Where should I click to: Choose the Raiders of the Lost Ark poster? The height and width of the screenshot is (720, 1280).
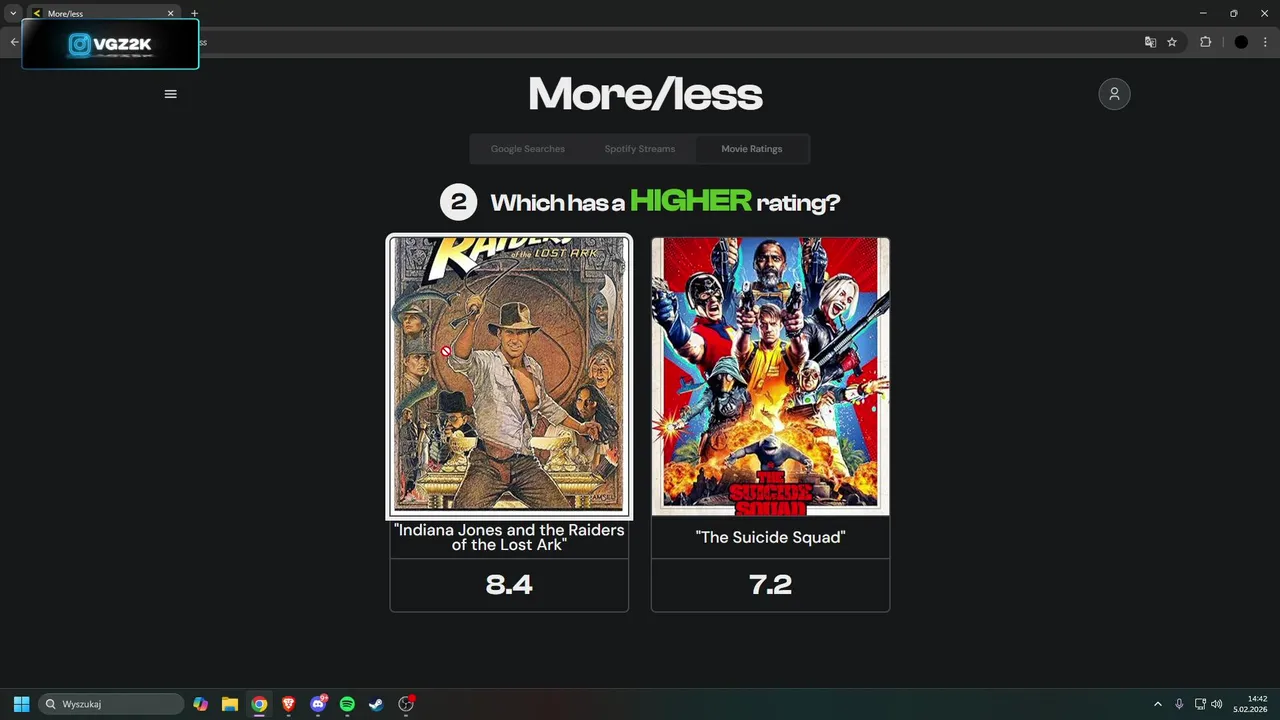click(509, 376)
